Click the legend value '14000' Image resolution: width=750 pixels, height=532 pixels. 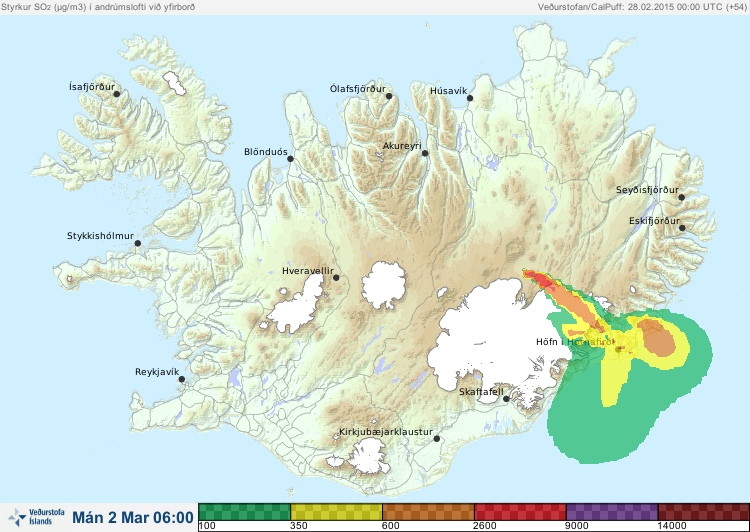[672, 526]
